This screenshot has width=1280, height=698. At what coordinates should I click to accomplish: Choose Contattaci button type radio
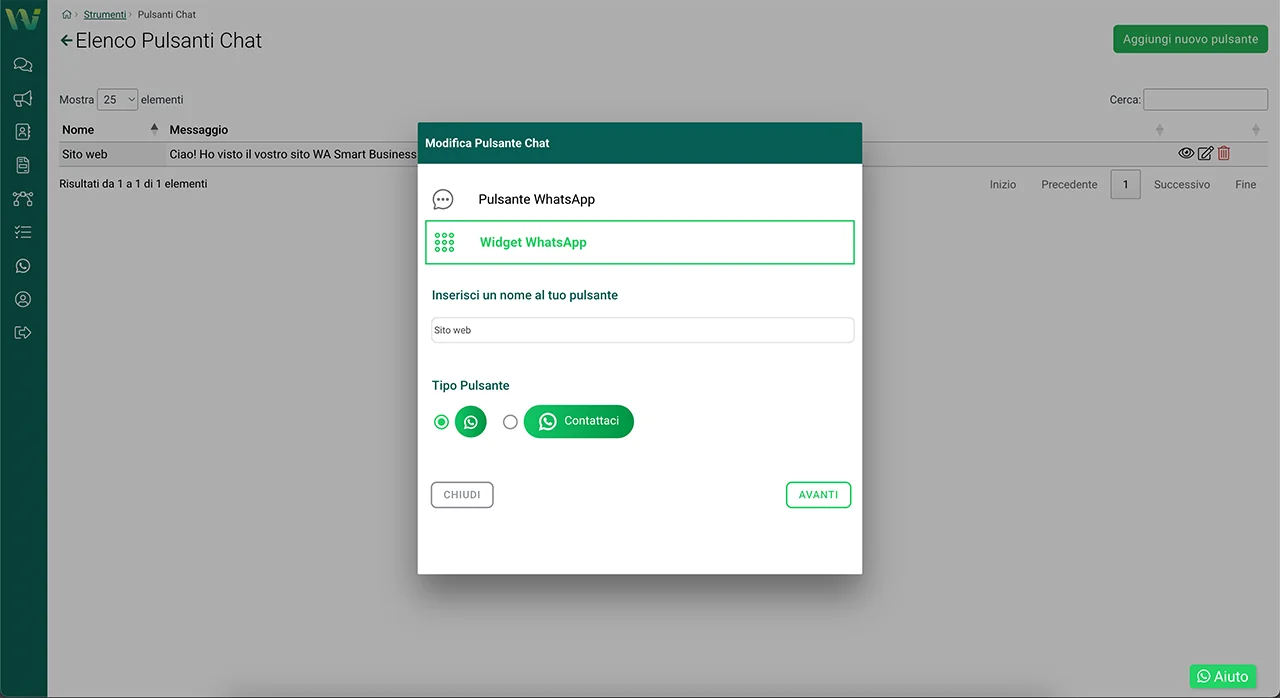click(x=510, y=422)
